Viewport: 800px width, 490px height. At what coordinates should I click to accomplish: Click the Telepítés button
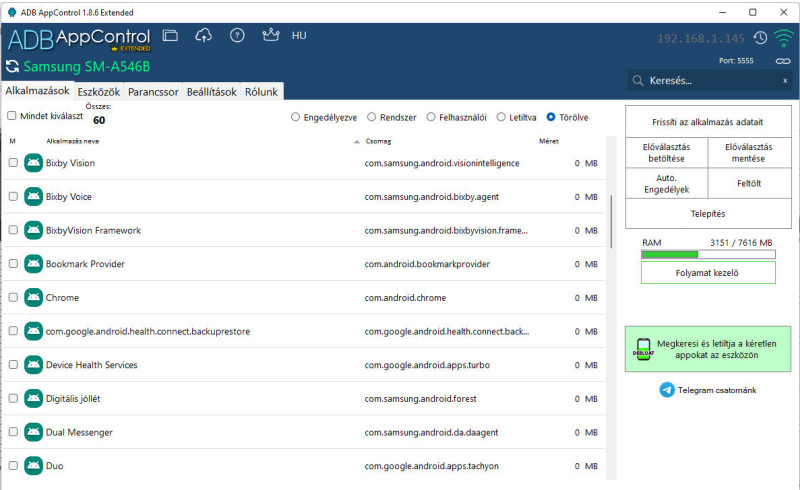[x=708, y=213]
